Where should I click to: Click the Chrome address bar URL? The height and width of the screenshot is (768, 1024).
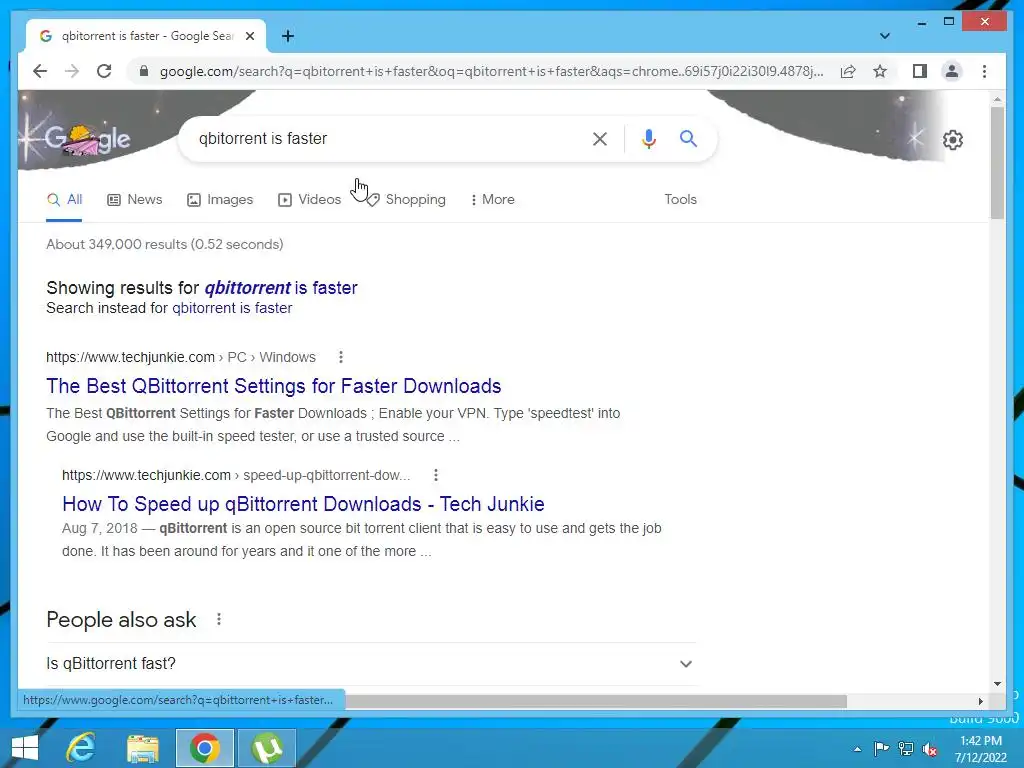[x=491, y=71]
